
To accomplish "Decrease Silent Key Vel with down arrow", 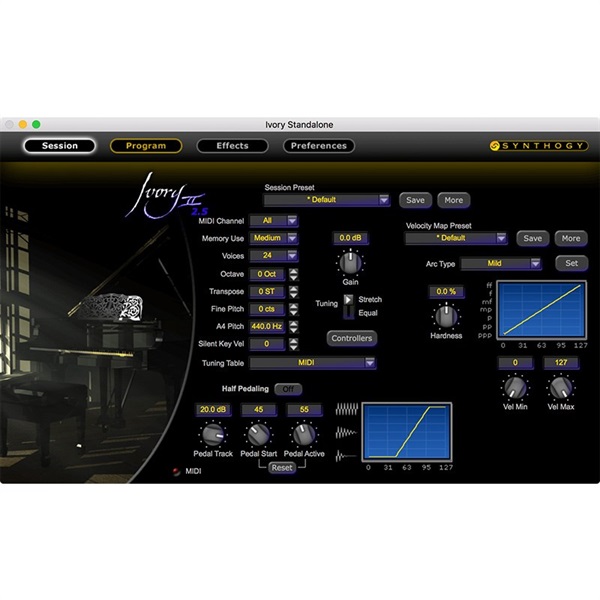I will point(293,347).
